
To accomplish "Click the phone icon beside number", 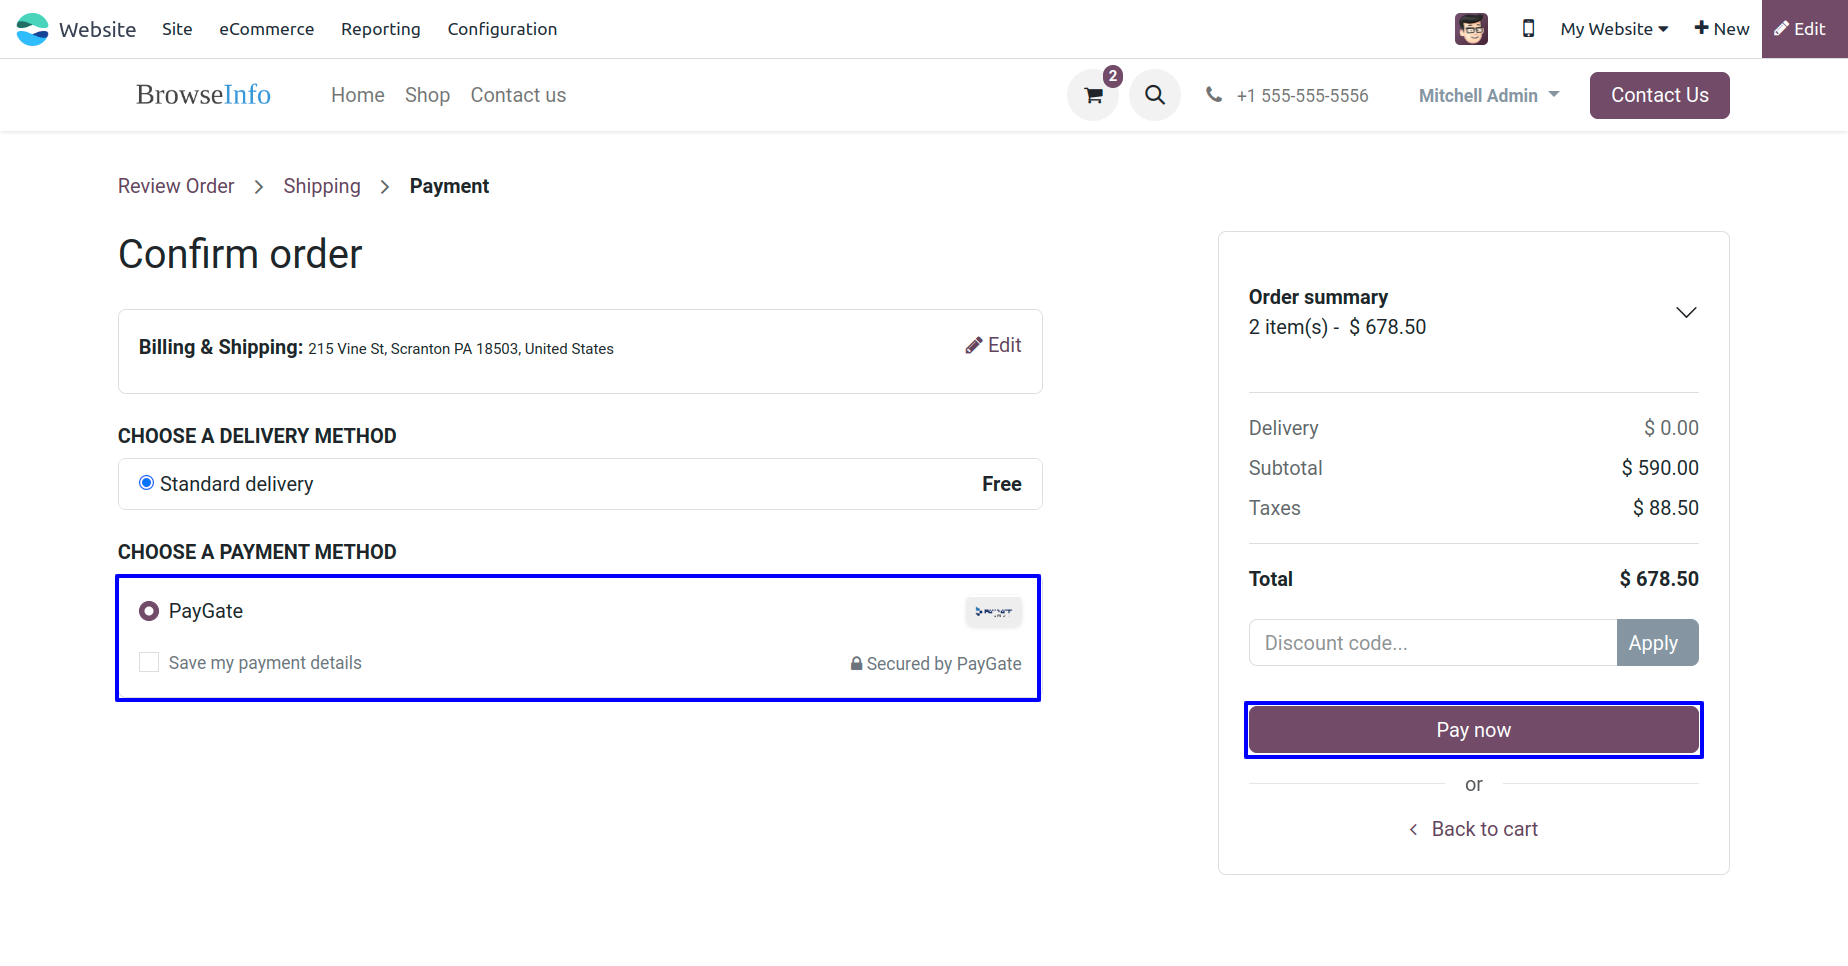I will point(1214,95).
